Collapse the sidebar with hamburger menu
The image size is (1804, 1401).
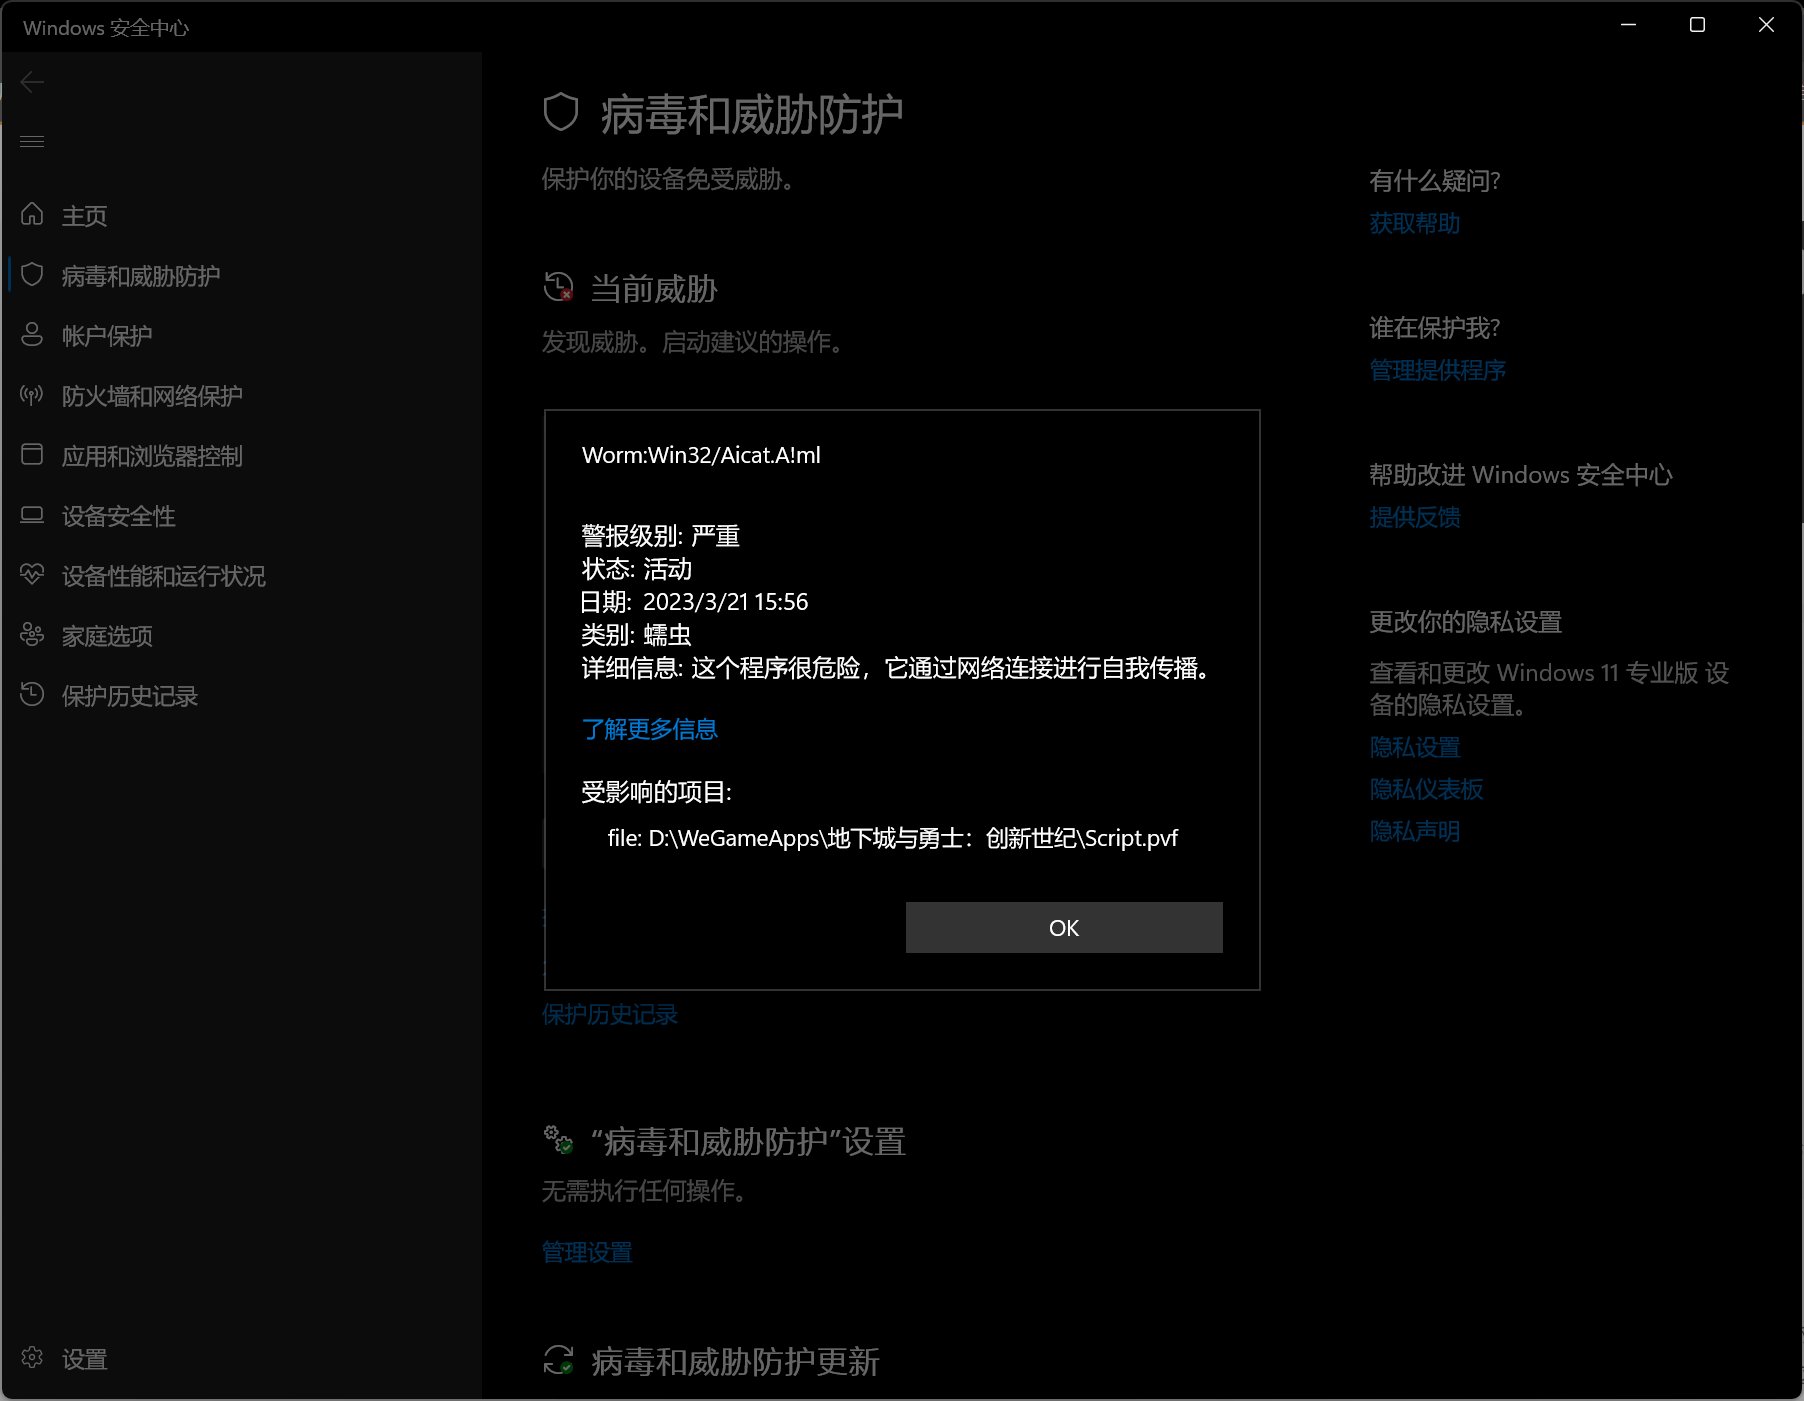tap(32, 142)
